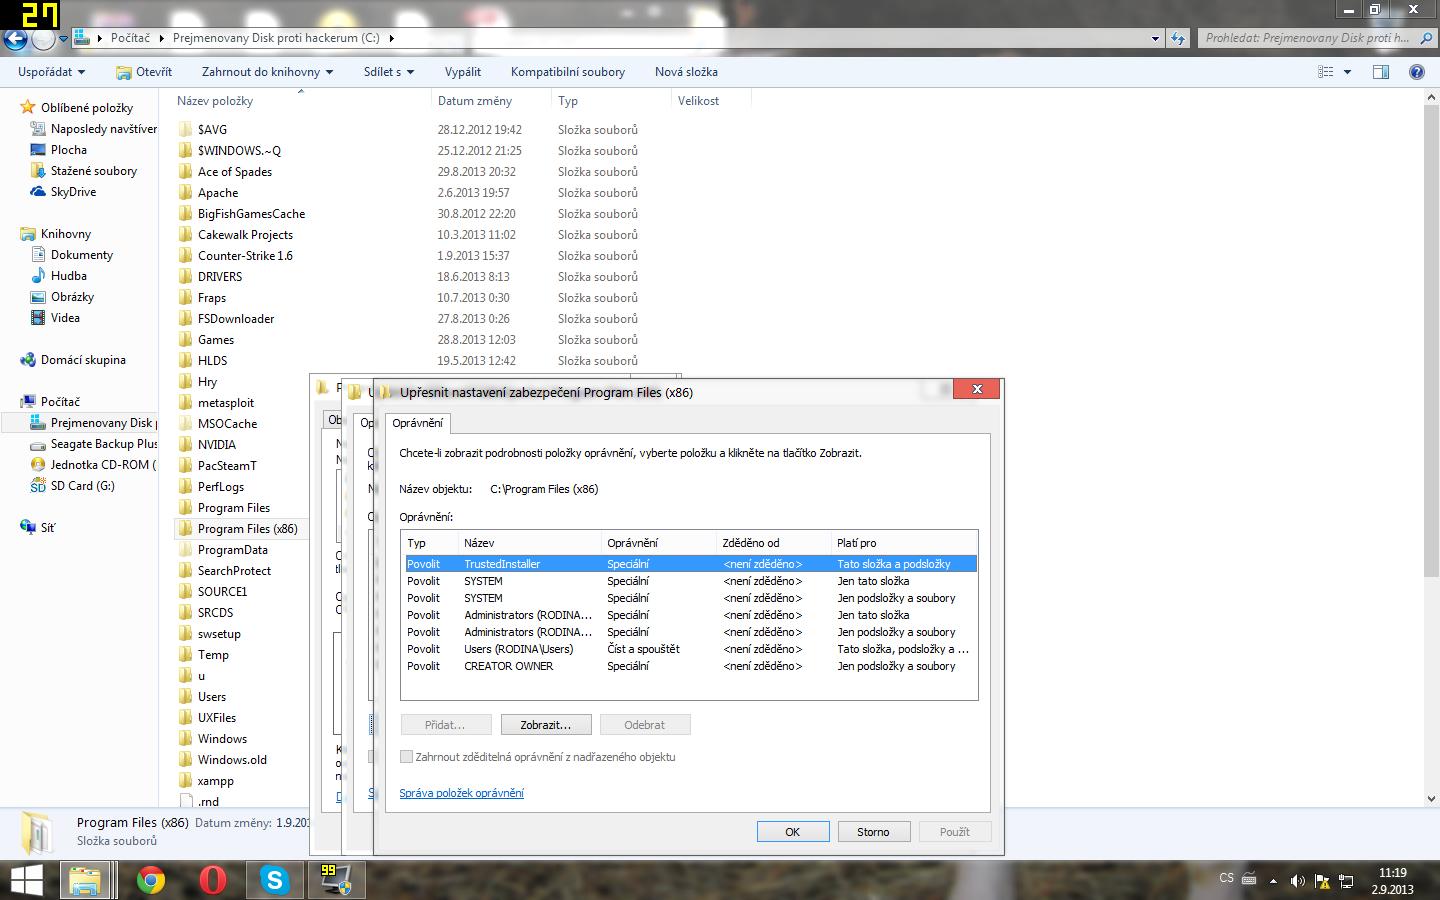
Task: Click the Storno button
Action: coord(873,832)
